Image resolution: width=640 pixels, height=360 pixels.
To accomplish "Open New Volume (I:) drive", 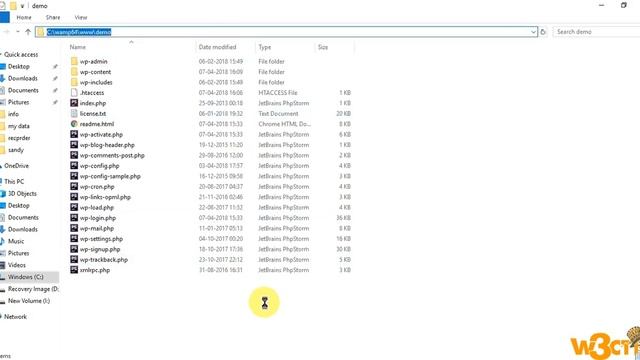I will [29, 301].
